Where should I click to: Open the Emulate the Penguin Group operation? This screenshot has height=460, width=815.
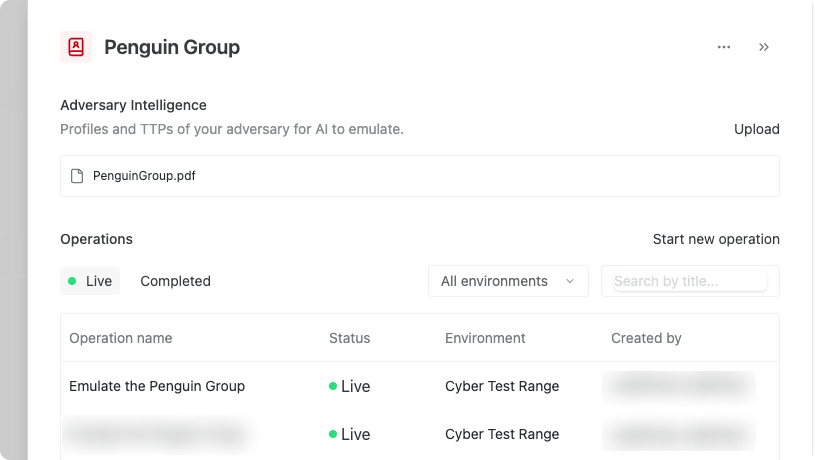(x=157, y=386)
